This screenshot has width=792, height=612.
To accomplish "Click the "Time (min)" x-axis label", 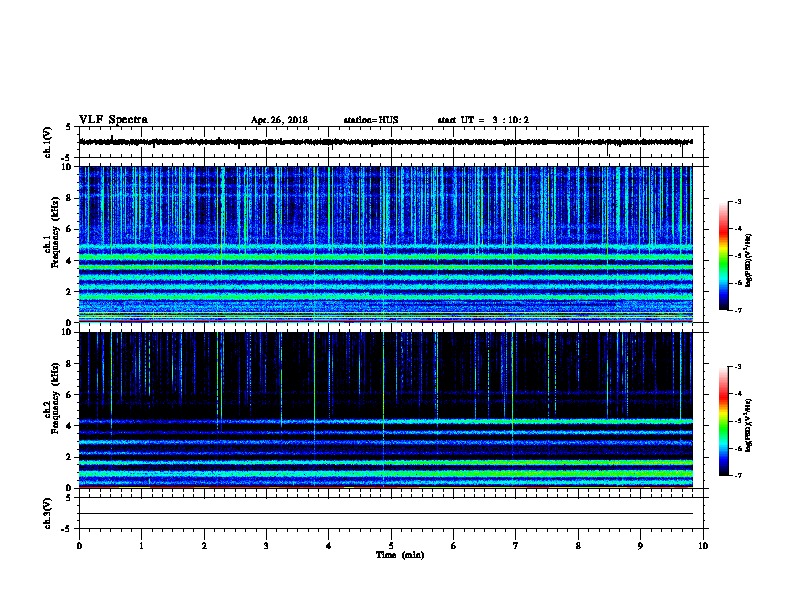I will tap(400, 555).
